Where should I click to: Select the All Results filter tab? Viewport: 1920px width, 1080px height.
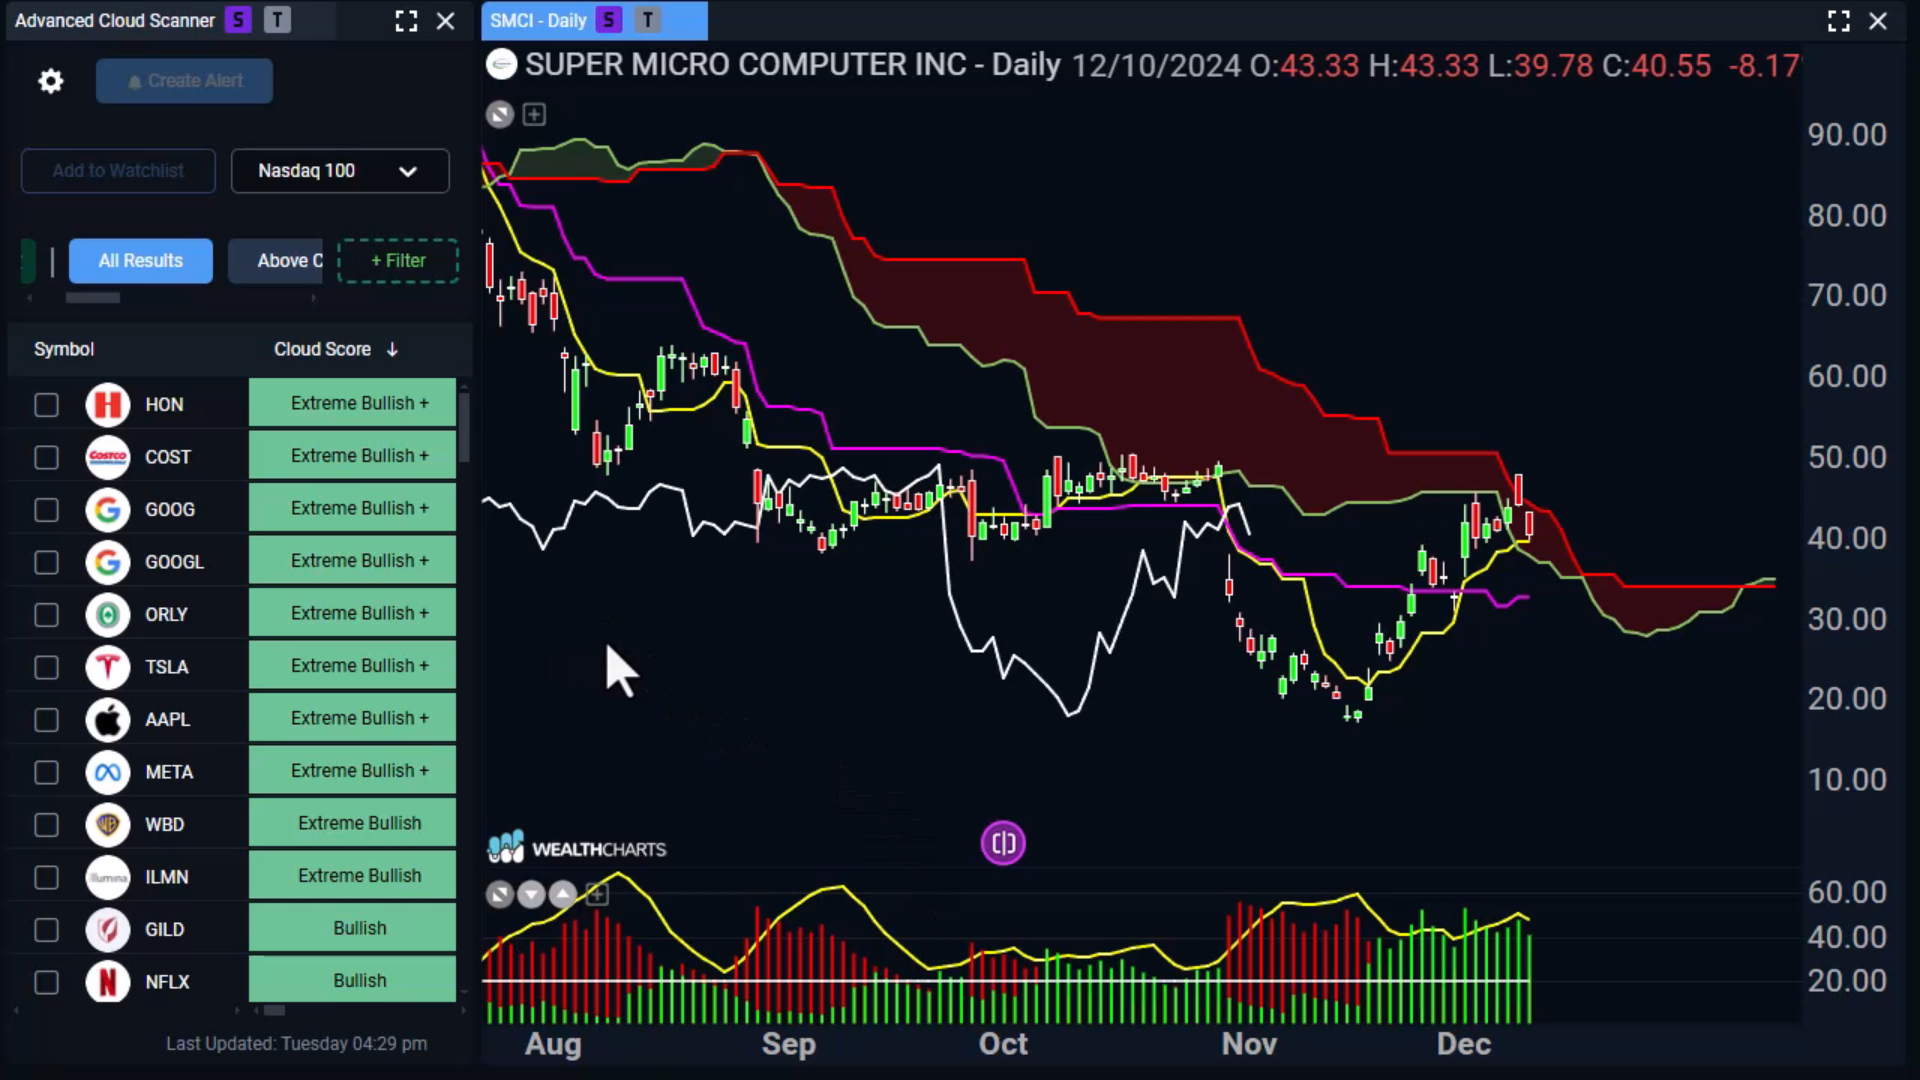pyautogui.click(x=141, y=261)
